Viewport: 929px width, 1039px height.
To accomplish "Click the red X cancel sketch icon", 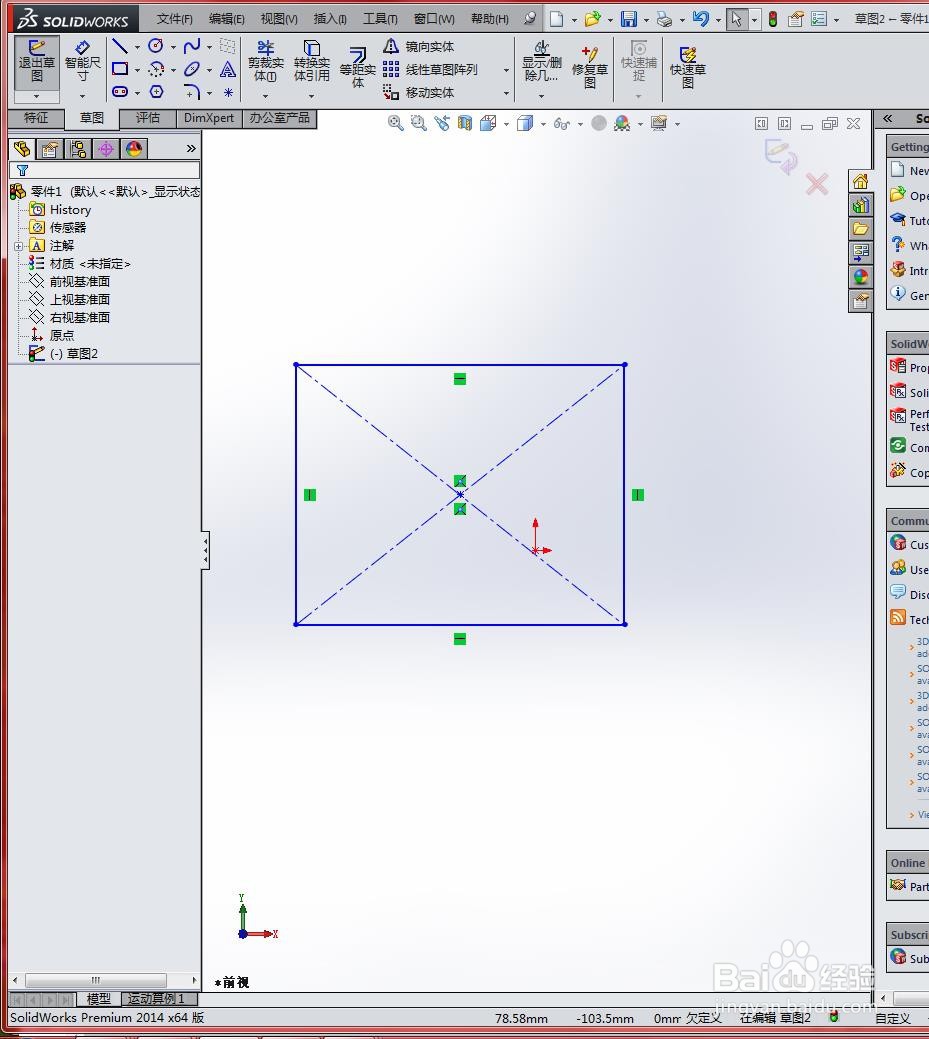I will (817, 184).
